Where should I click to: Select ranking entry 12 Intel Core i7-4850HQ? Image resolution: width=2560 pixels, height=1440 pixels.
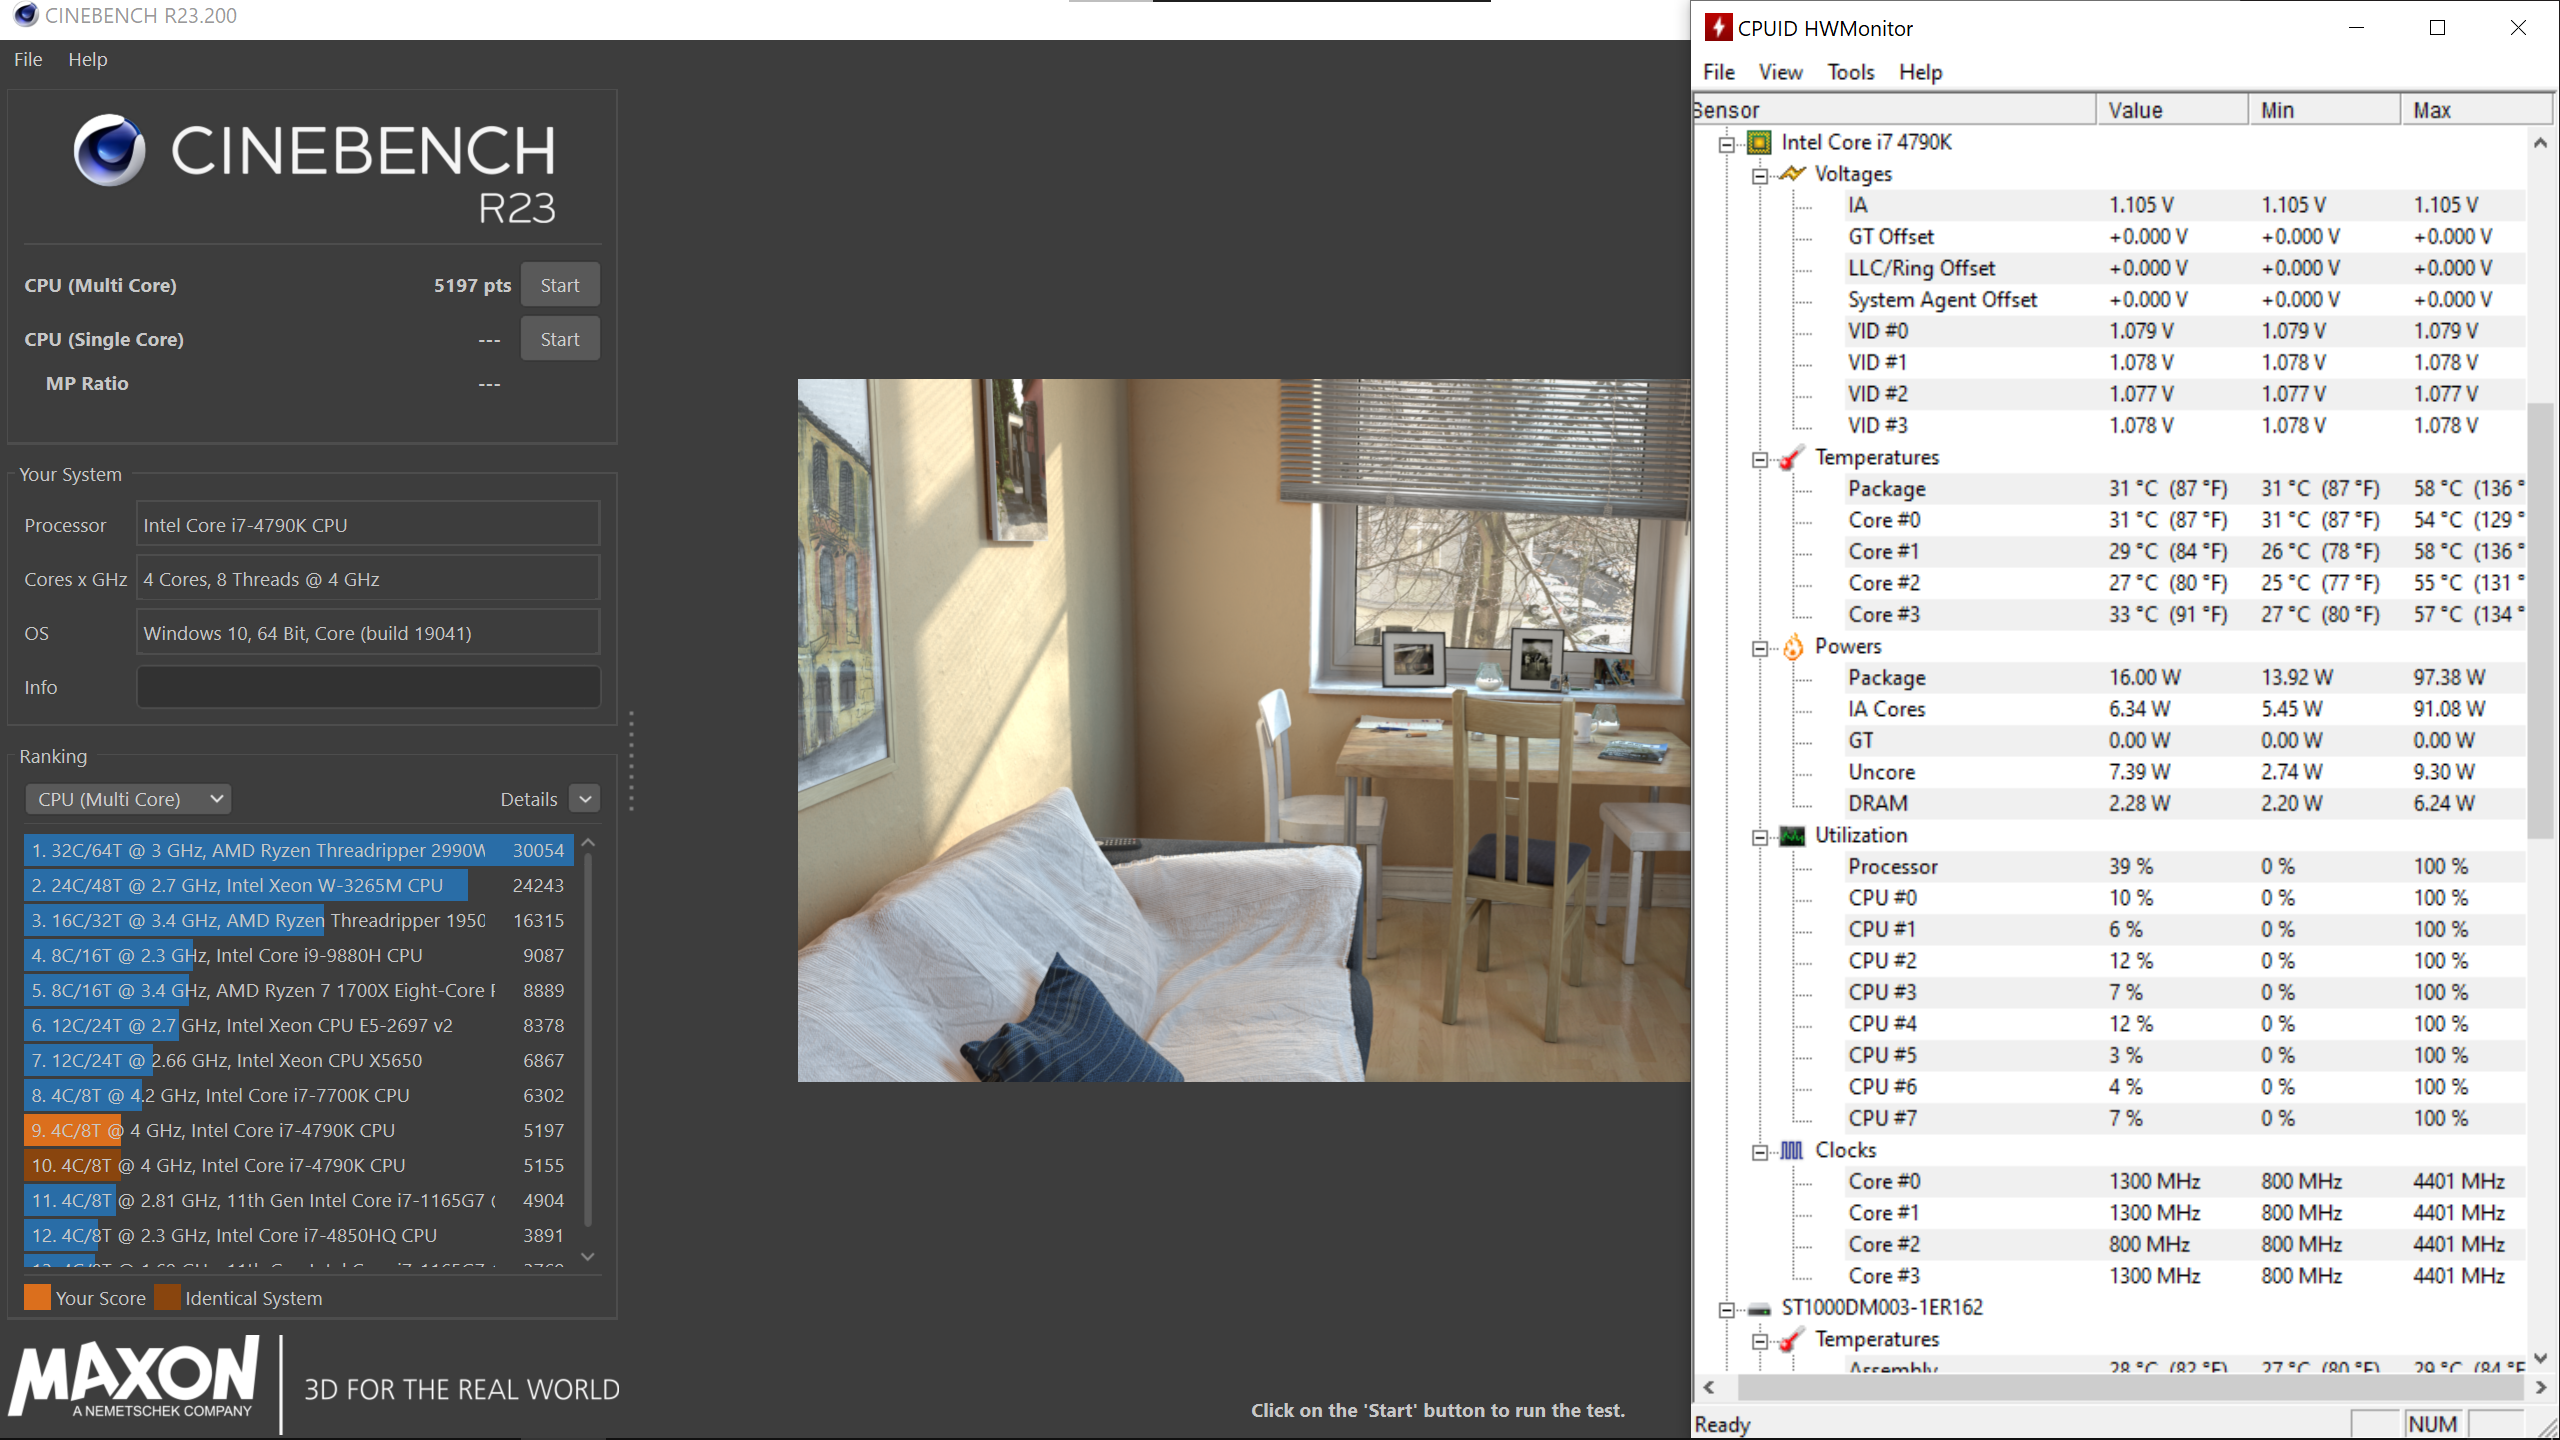tap(298, 1235)
